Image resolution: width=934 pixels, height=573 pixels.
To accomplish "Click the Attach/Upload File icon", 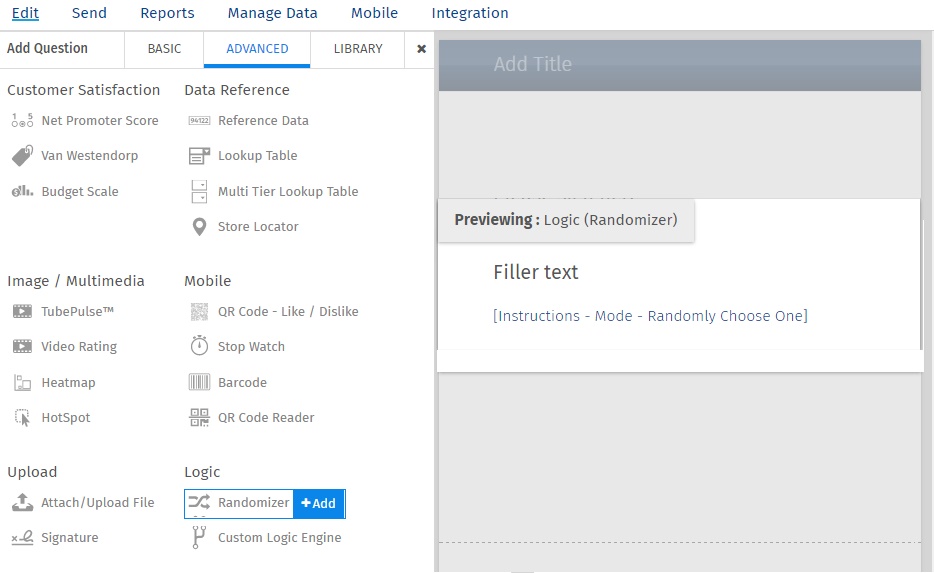I will (x=22, y=503).
